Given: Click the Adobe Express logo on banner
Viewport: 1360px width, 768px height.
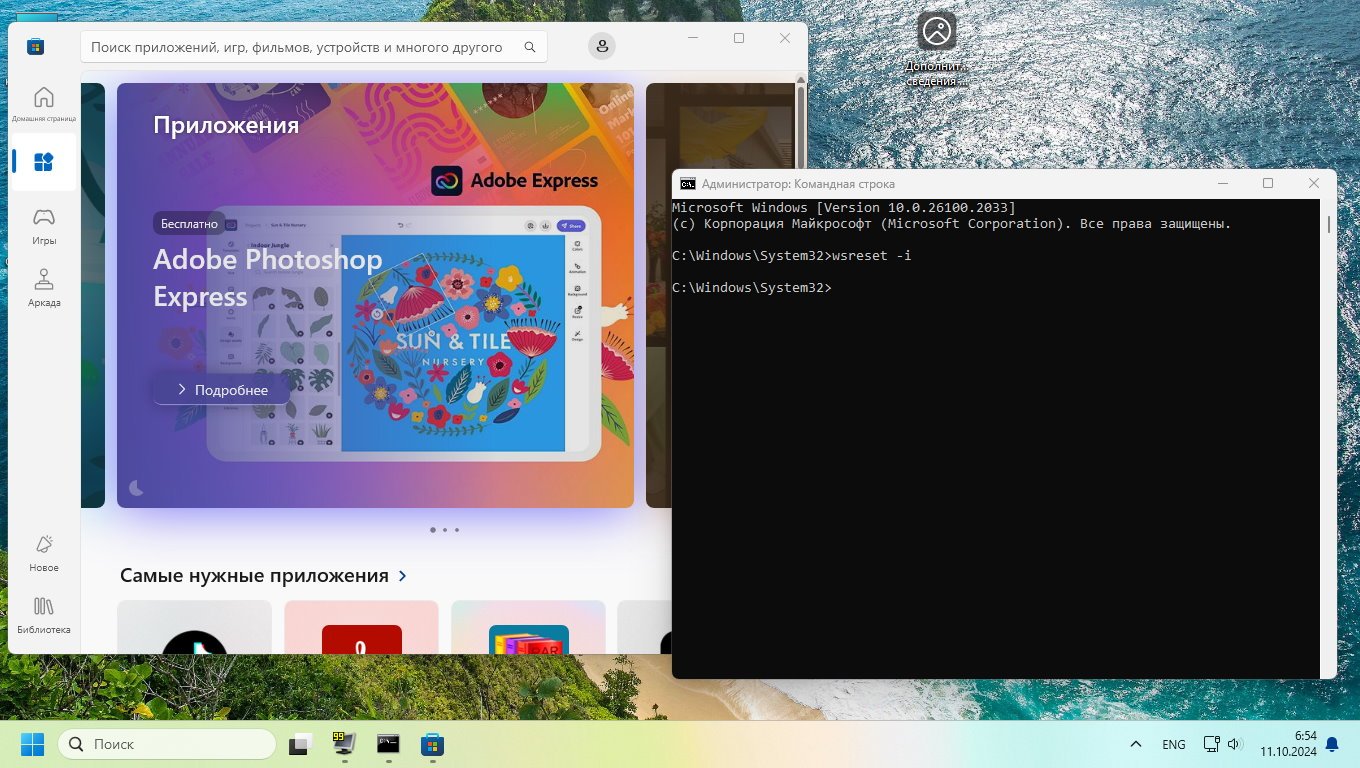Looking at the screenshot, I should pos(515,181).
